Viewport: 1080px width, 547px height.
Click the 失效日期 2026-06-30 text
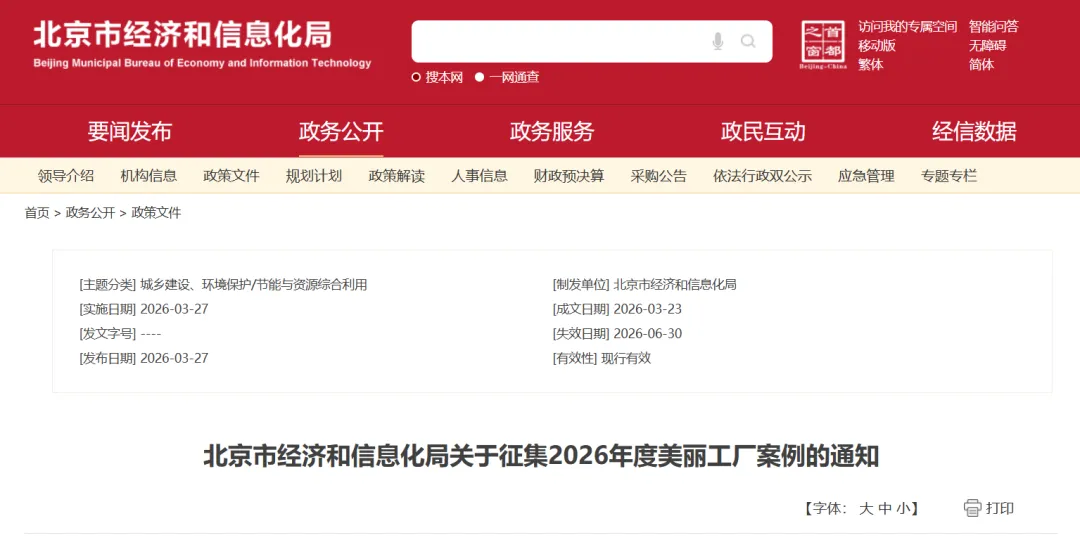pyautogui.click(x=617, y=334)
